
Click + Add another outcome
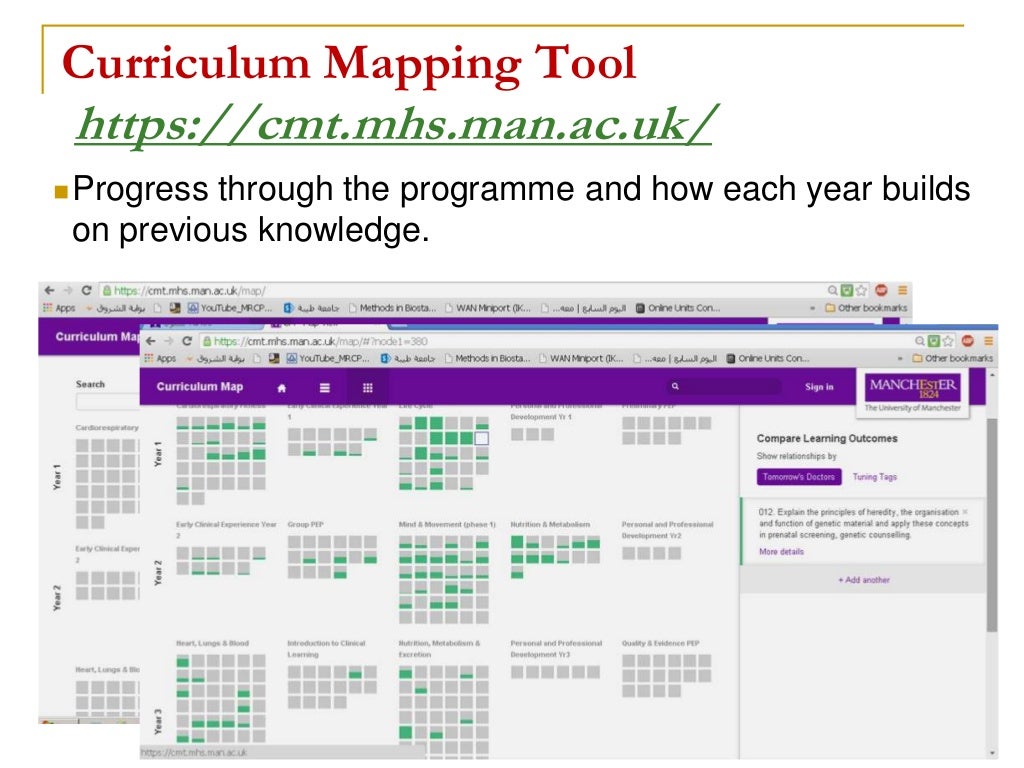click(864, 580)
